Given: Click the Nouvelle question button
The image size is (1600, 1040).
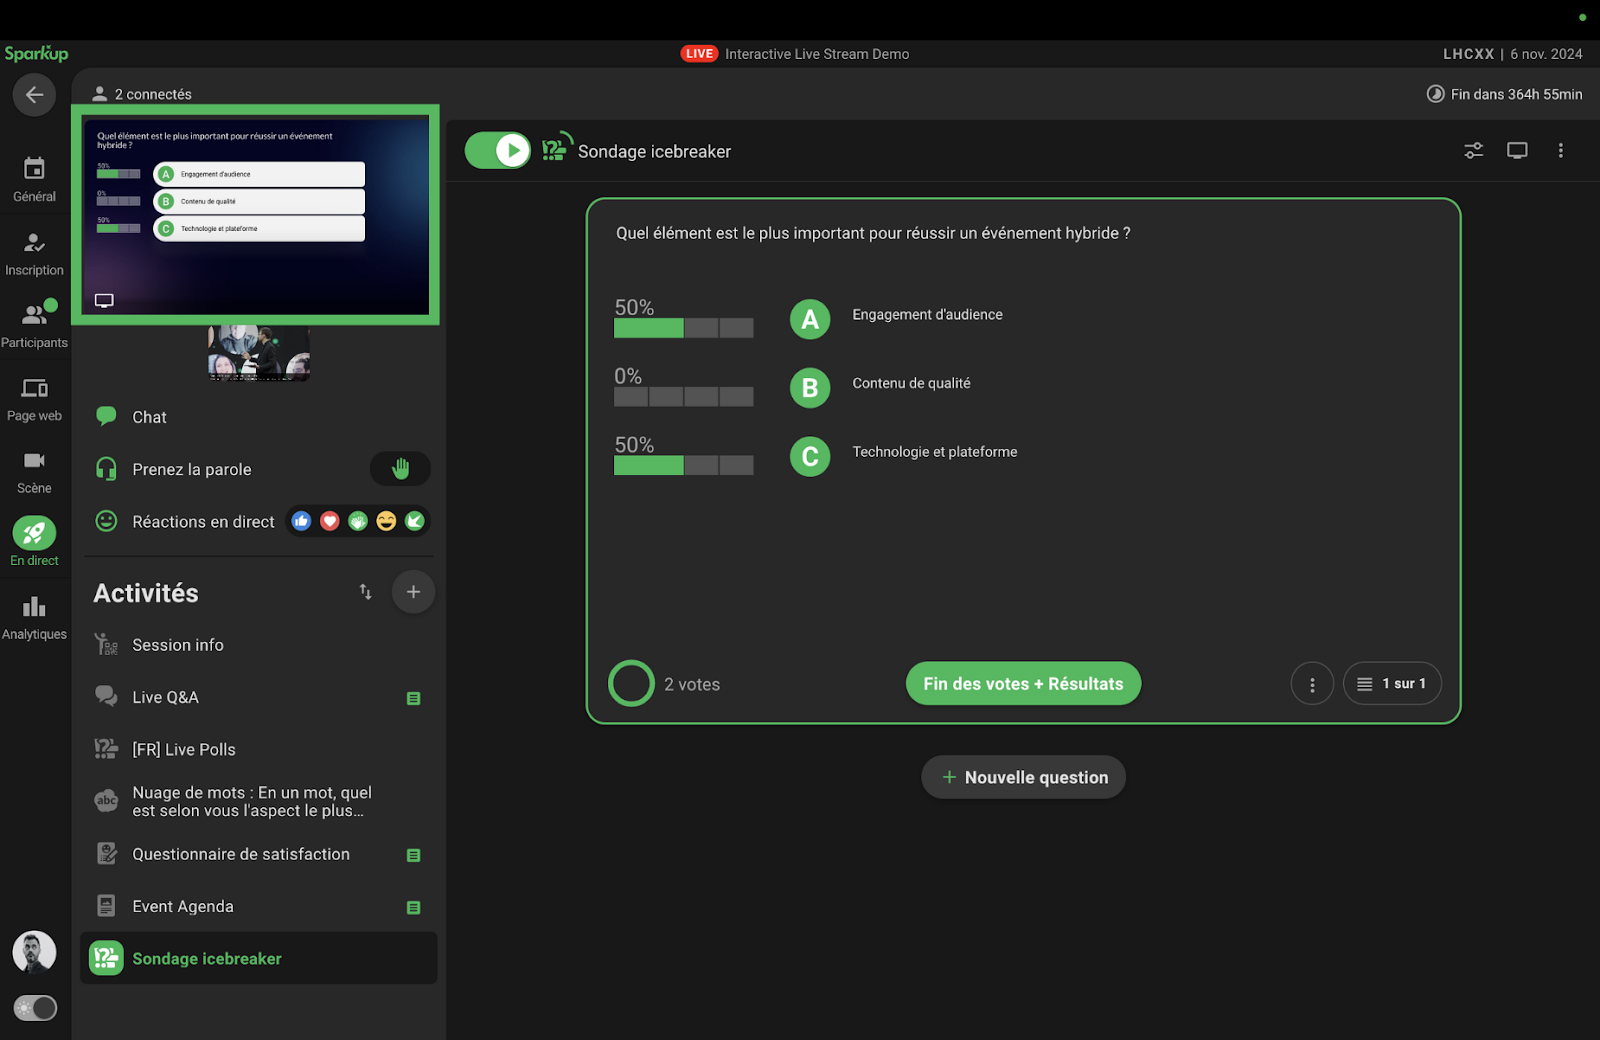Looking at the screenshot, I should pyautogui.click(x=1023, y=777).
